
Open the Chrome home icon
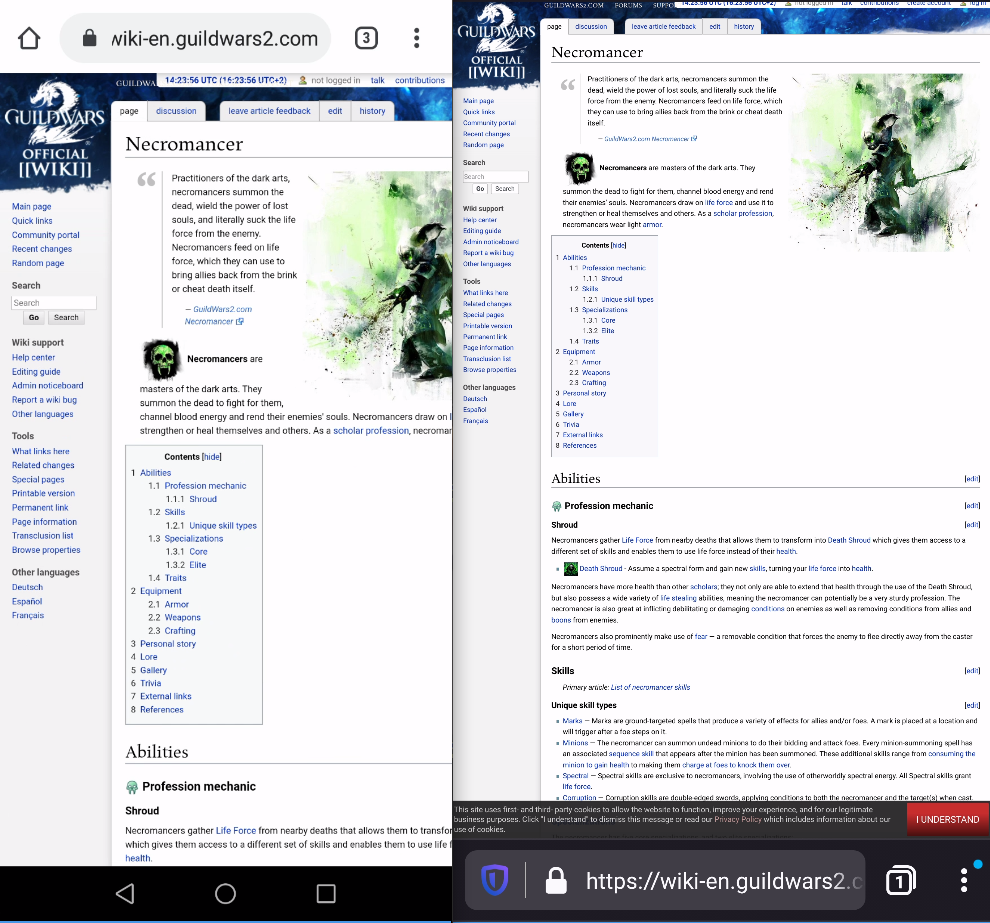(28, 36)
